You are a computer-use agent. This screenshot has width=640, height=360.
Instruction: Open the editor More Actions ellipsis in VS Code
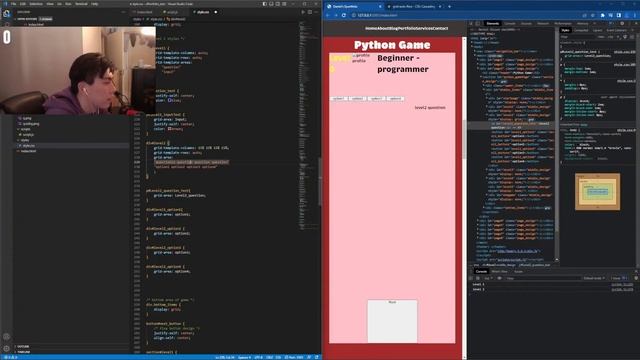[x=316, y=12]
